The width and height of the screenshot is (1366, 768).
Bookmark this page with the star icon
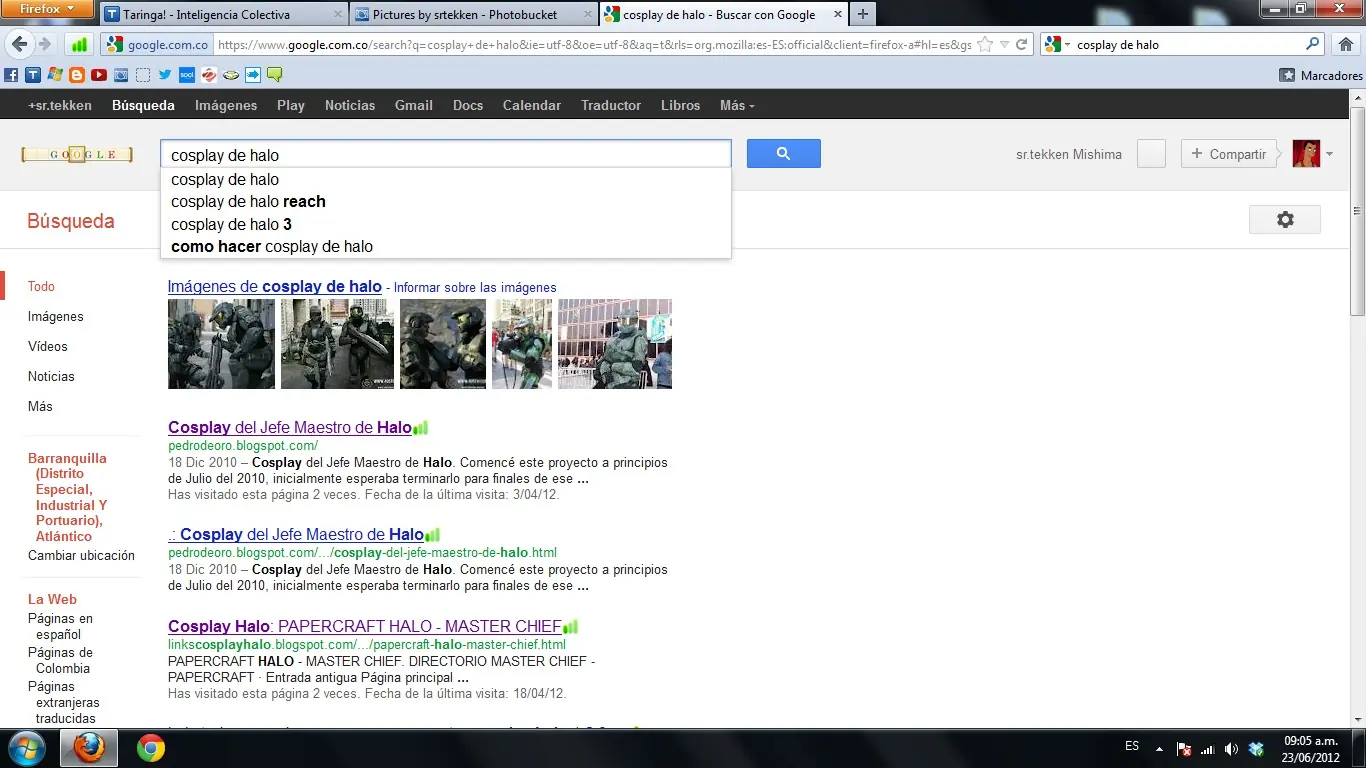tap(986, 44)
